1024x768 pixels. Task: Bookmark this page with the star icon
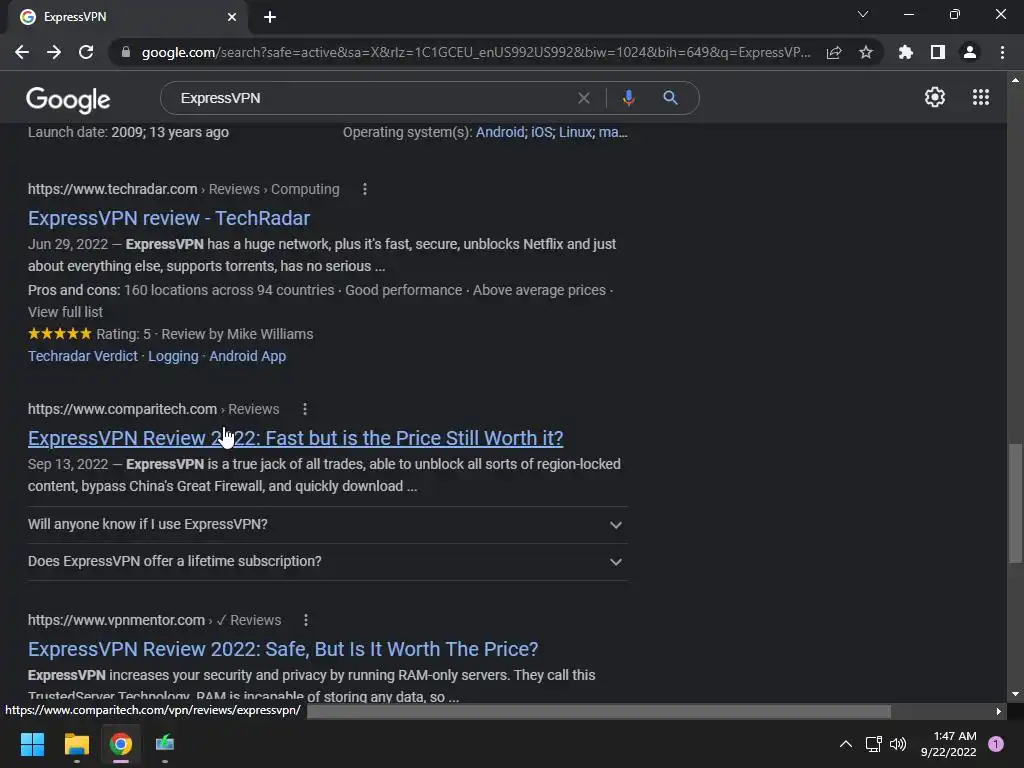[866, 52]
